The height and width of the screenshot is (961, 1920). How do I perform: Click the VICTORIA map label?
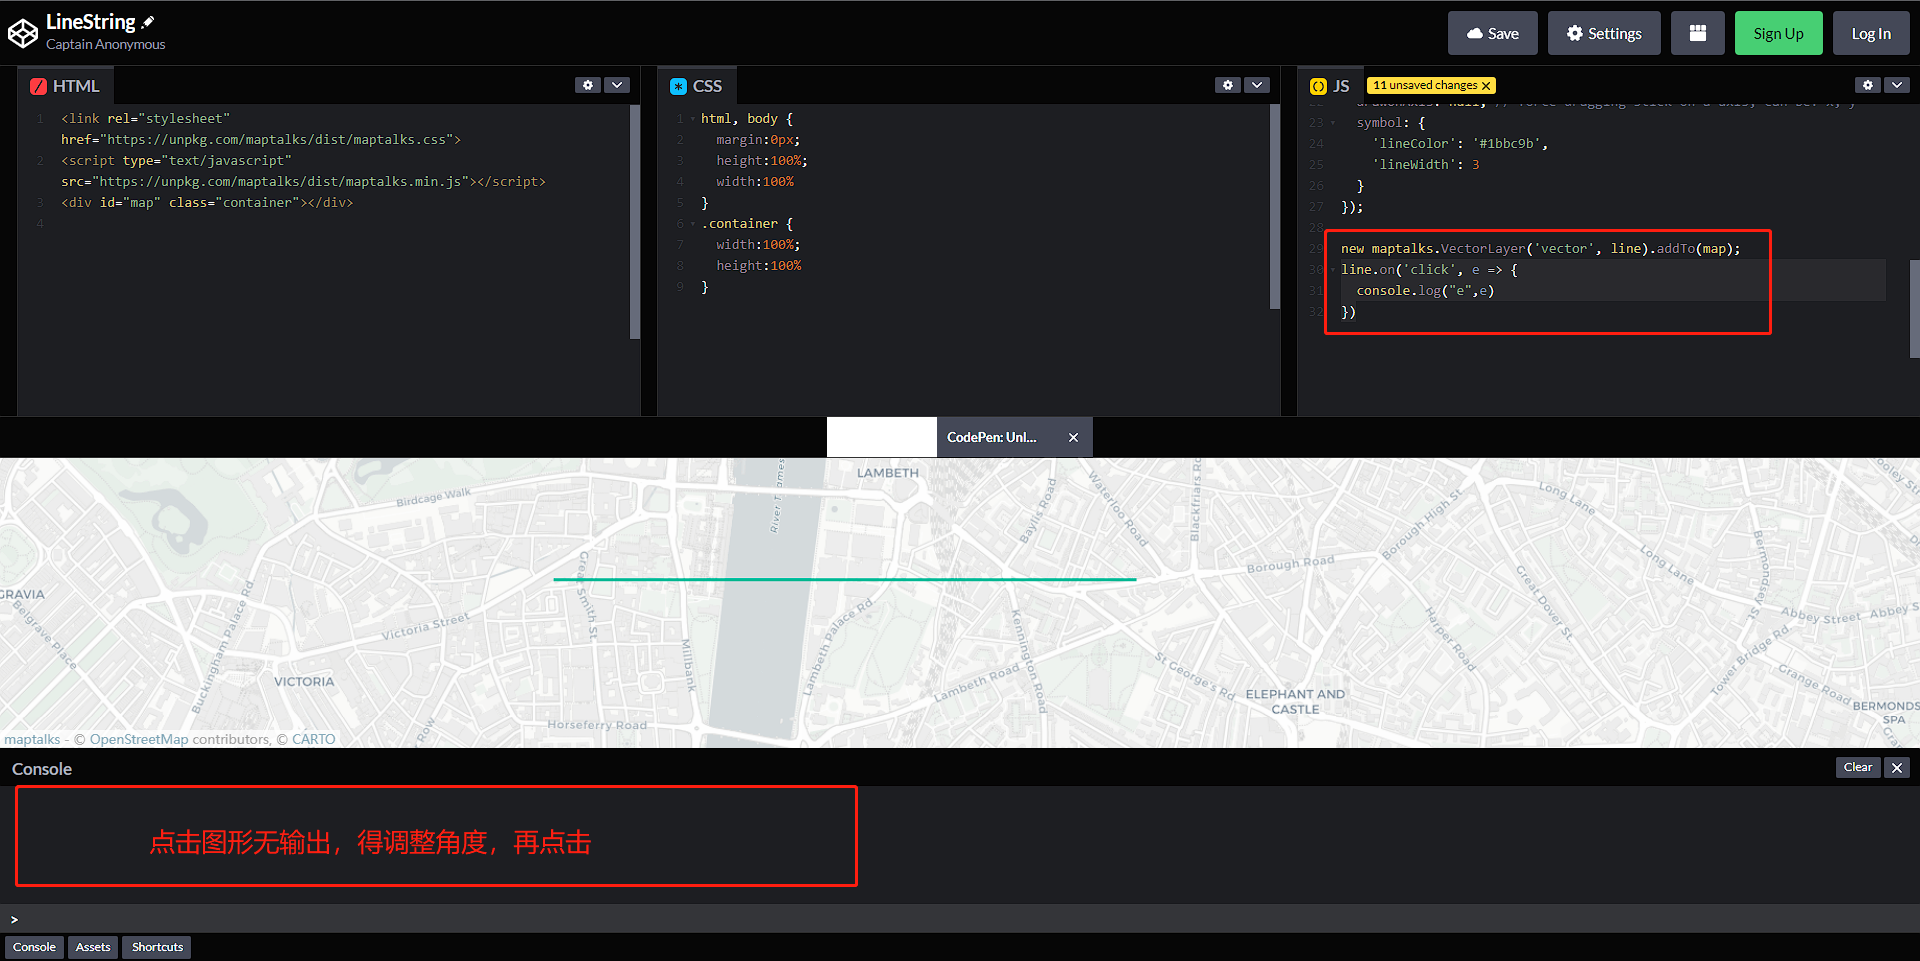click(x=304, y=682)
